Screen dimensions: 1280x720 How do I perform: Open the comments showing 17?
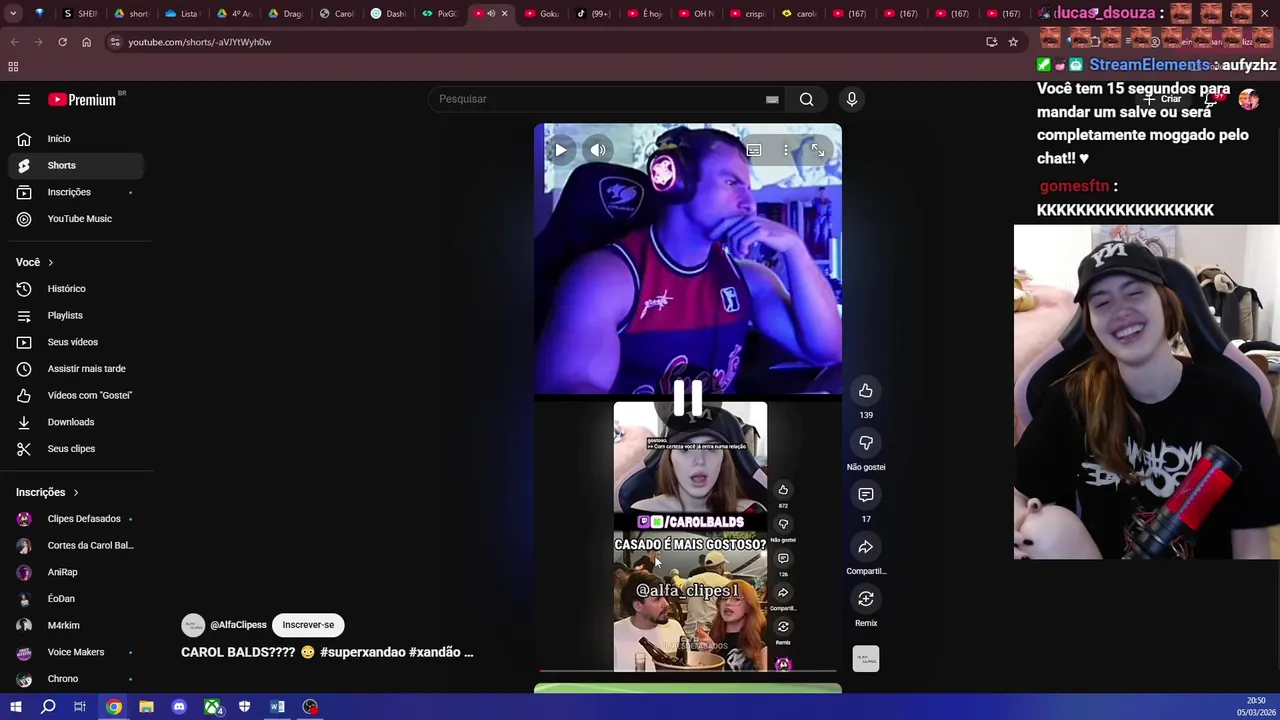pos(866,495)
